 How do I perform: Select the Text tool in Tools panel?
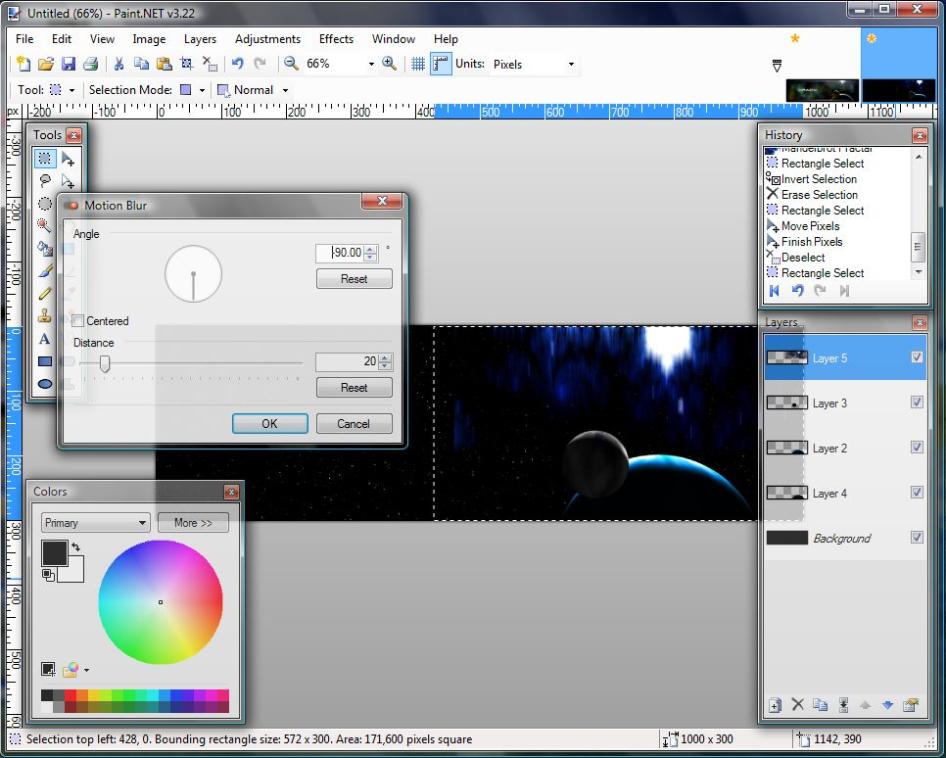[x=45, y=340]
